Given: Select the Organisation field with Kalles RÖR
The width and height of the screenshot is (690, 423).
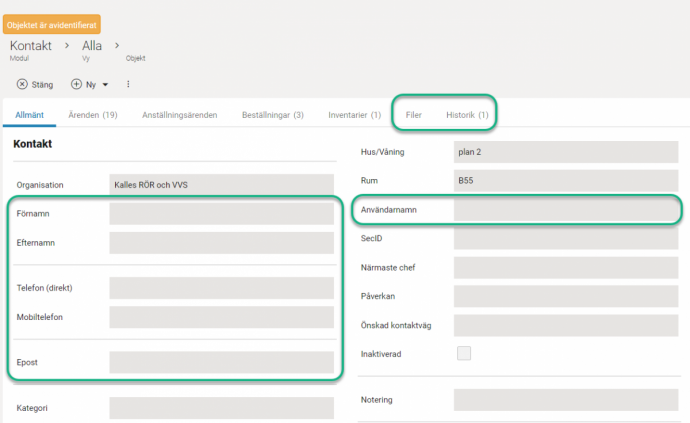Looking at the screenshot, I should coord(221,184).
